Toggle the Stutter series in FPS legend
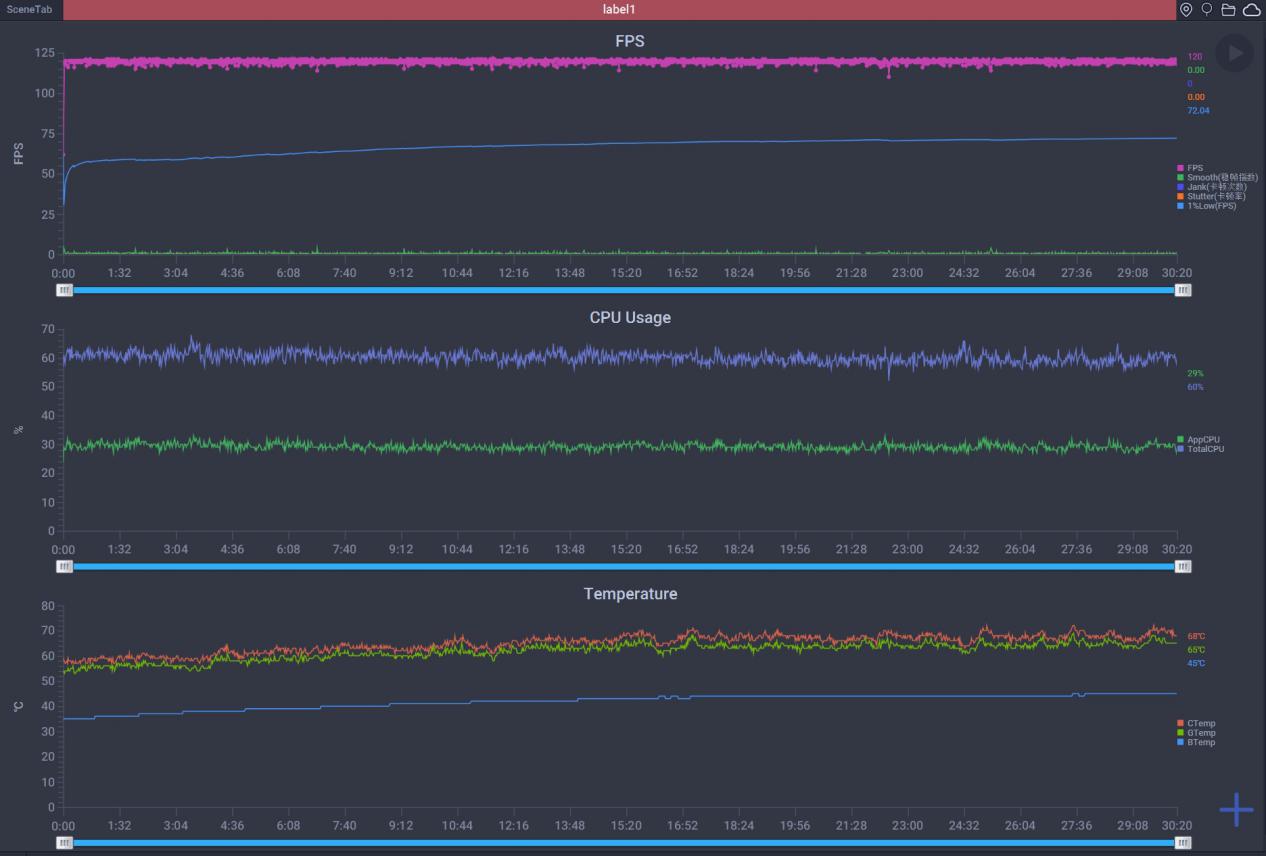 [x=1211, y=196]
